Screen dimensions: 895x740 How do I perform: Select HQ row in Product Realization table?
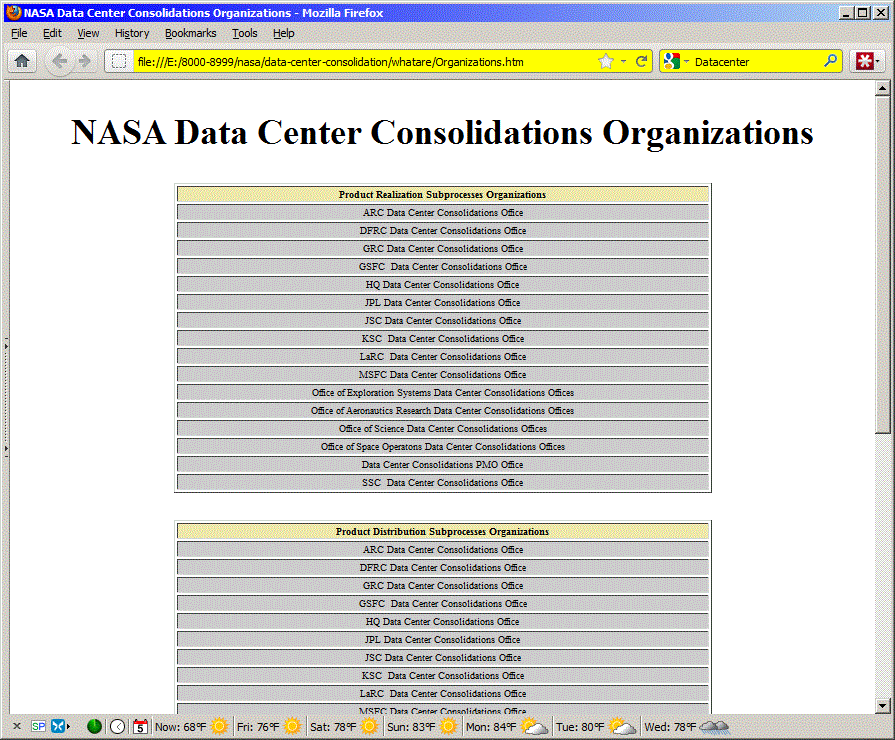click(442, 284)
